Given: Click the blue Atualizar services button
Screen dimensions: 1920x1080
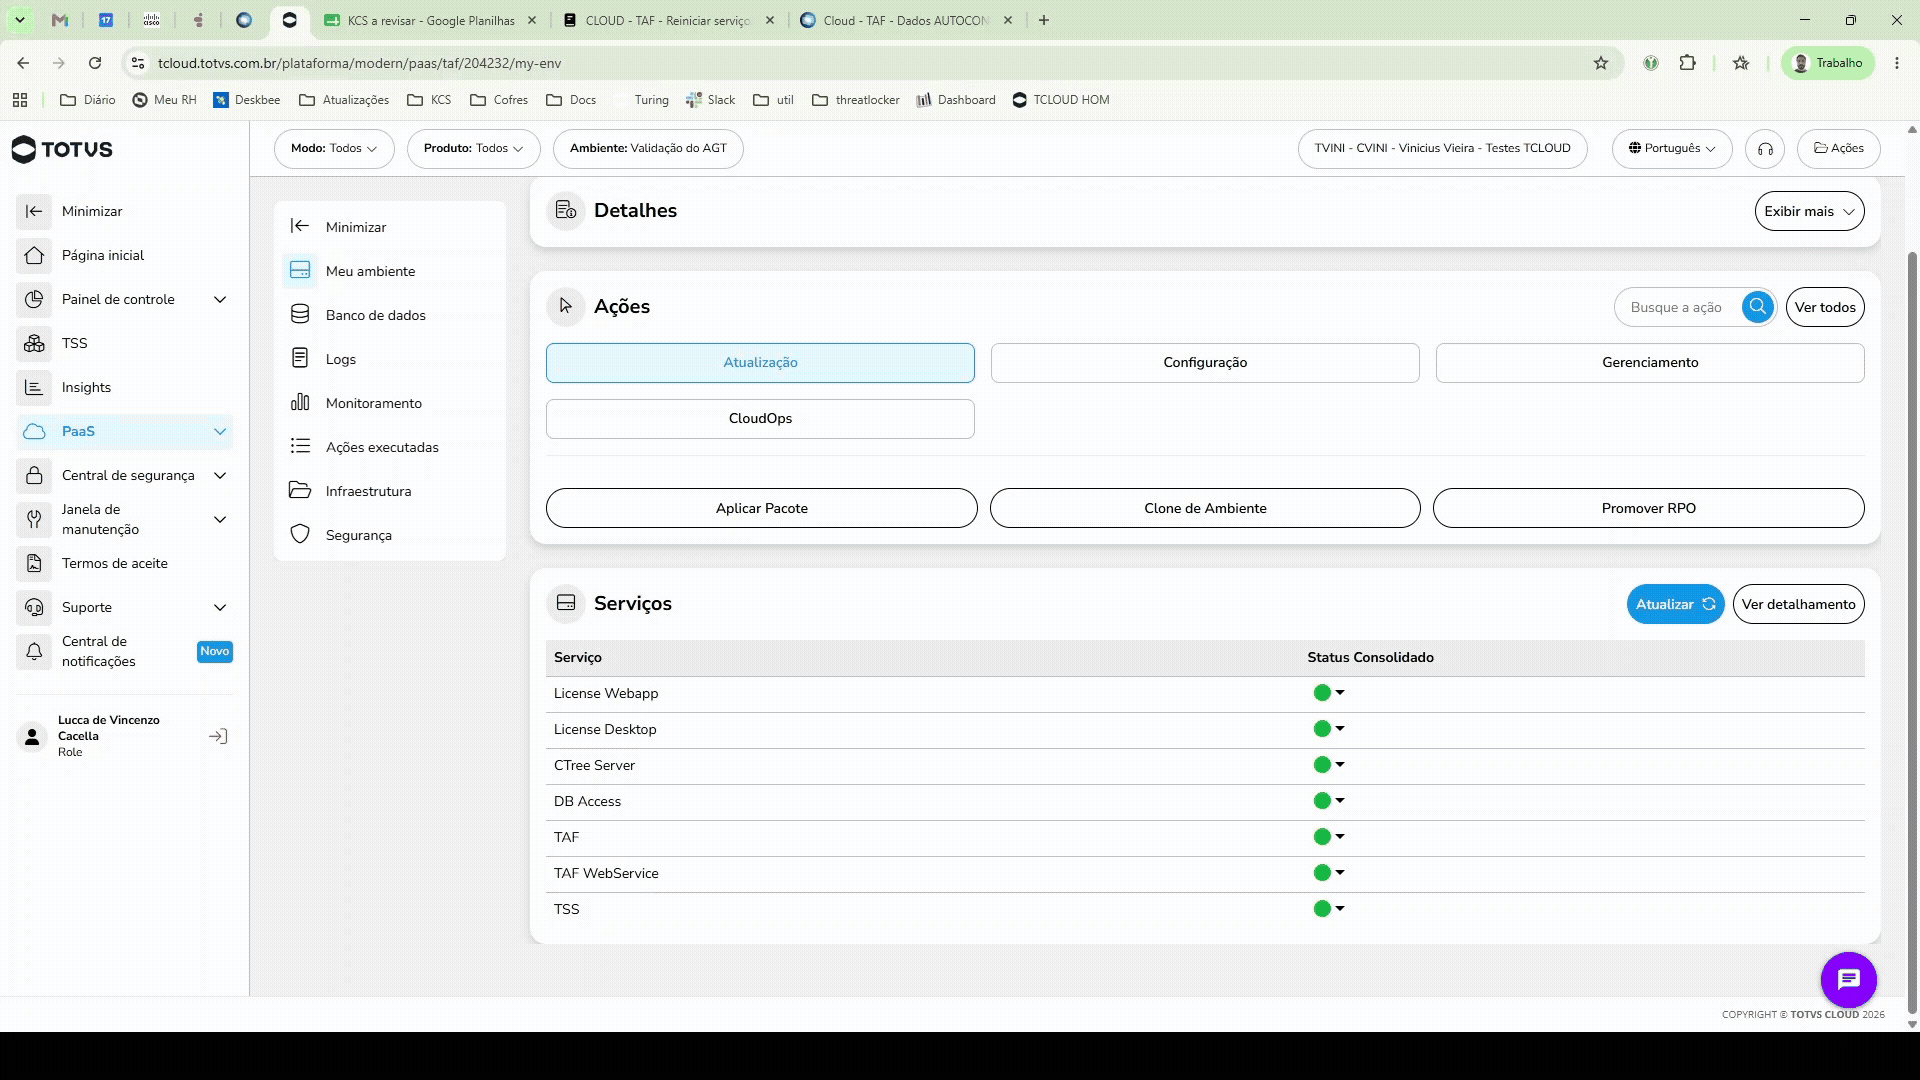Looking at the screenshot, I should (x=1675, y=604).
